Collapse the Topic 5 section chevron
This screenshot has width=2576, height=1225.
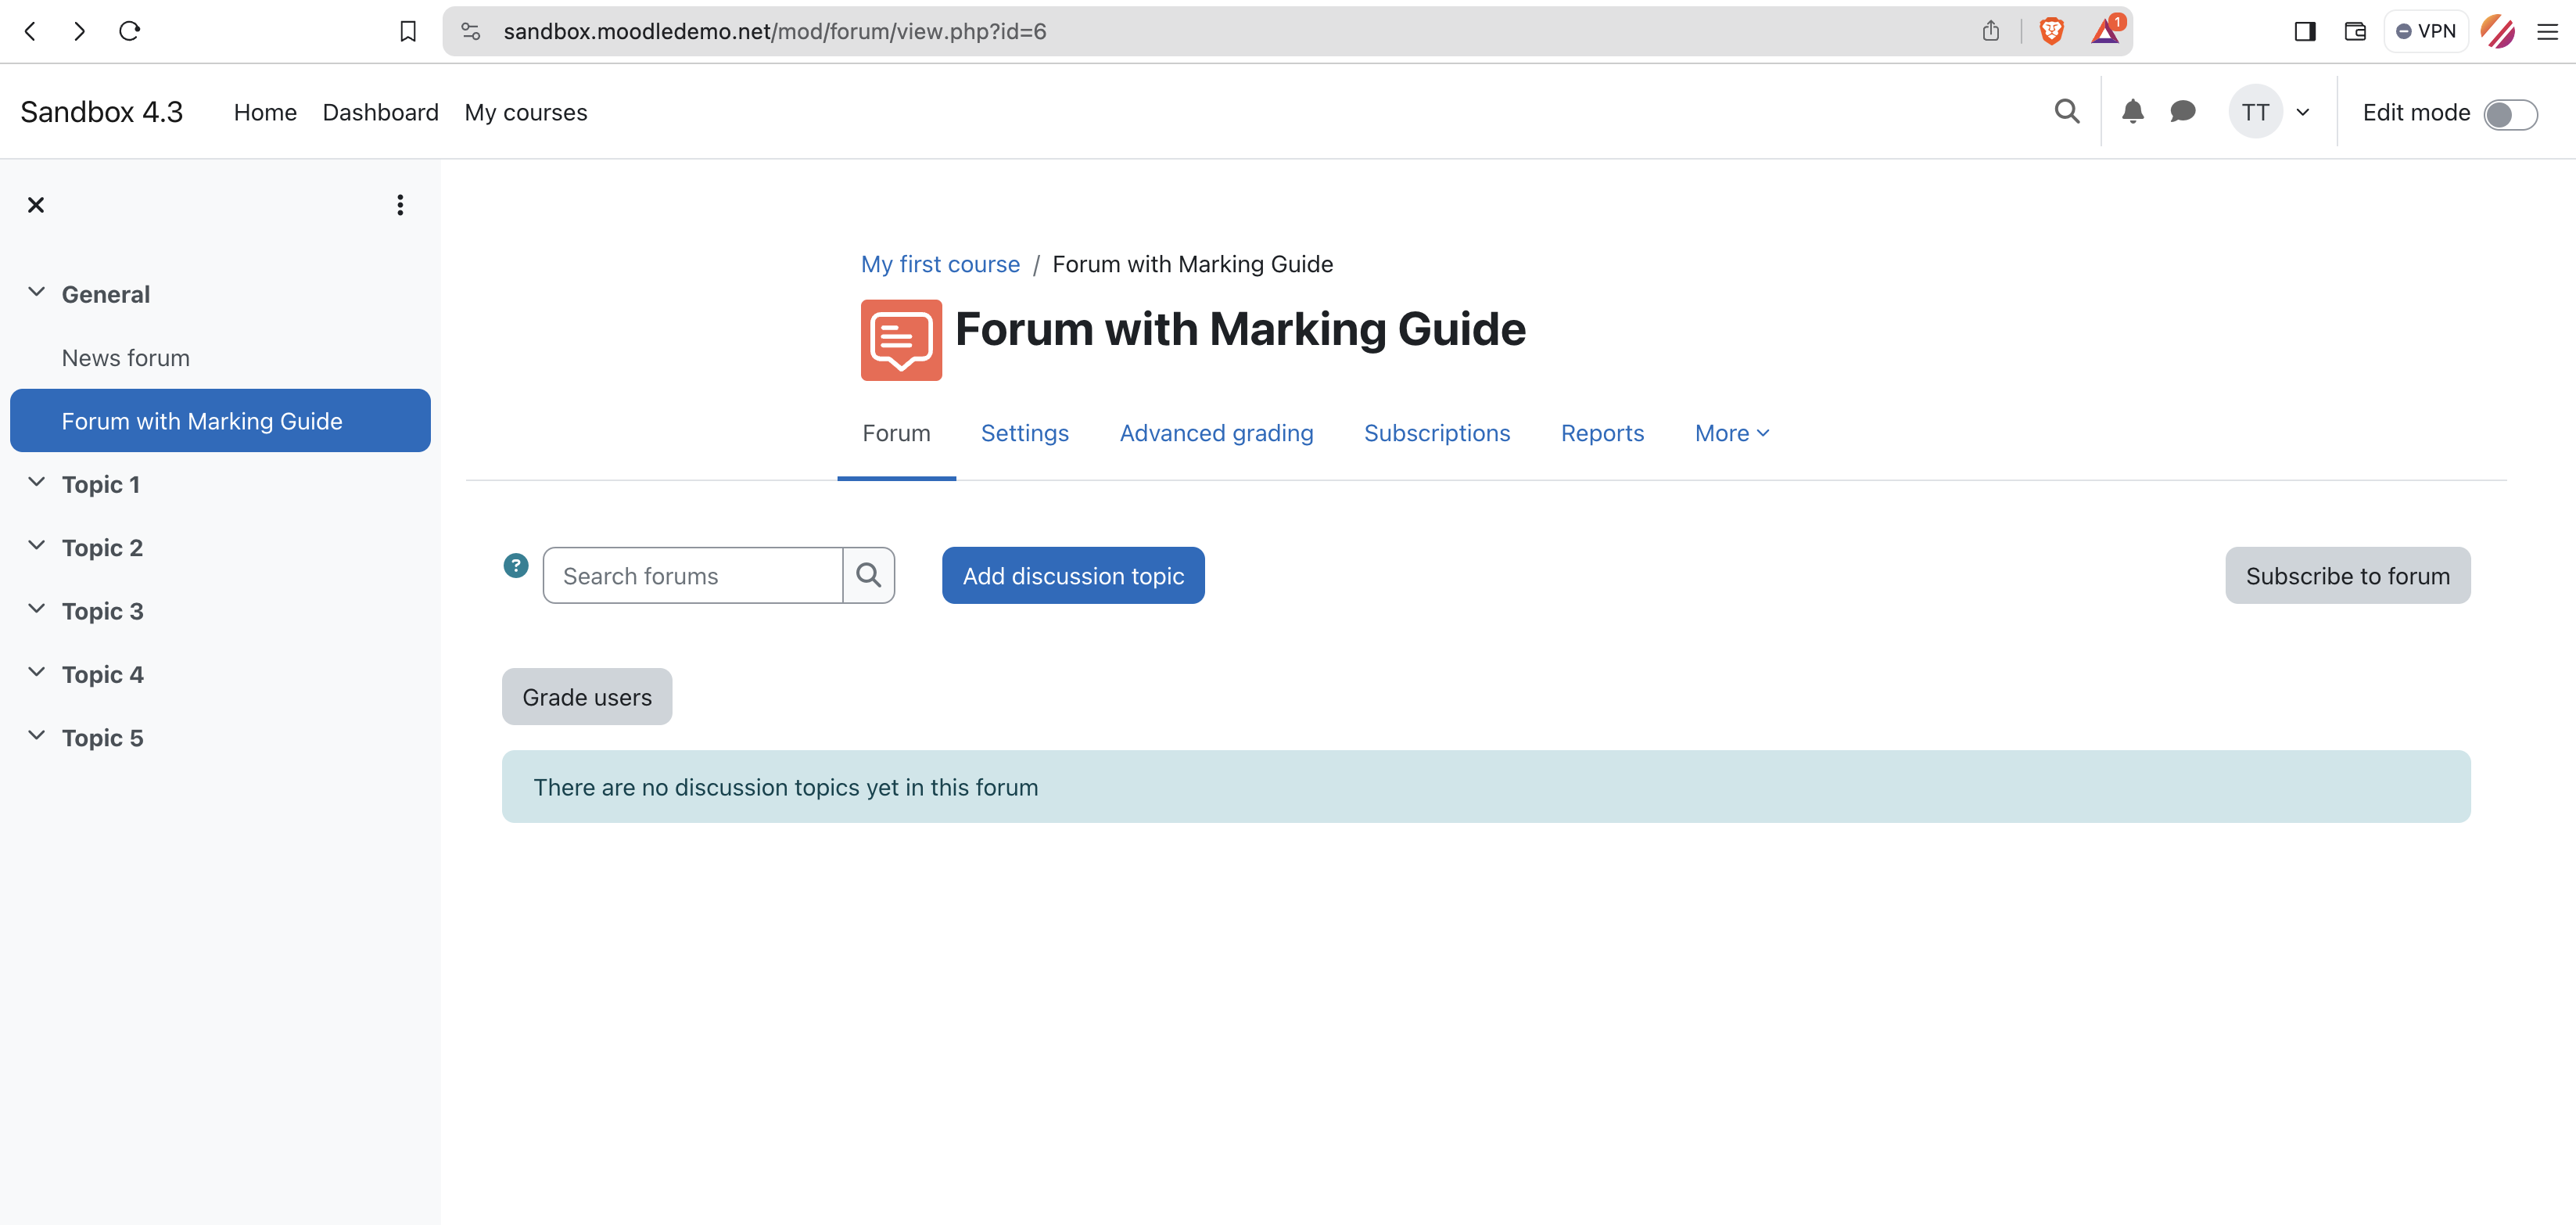point(37,735)
